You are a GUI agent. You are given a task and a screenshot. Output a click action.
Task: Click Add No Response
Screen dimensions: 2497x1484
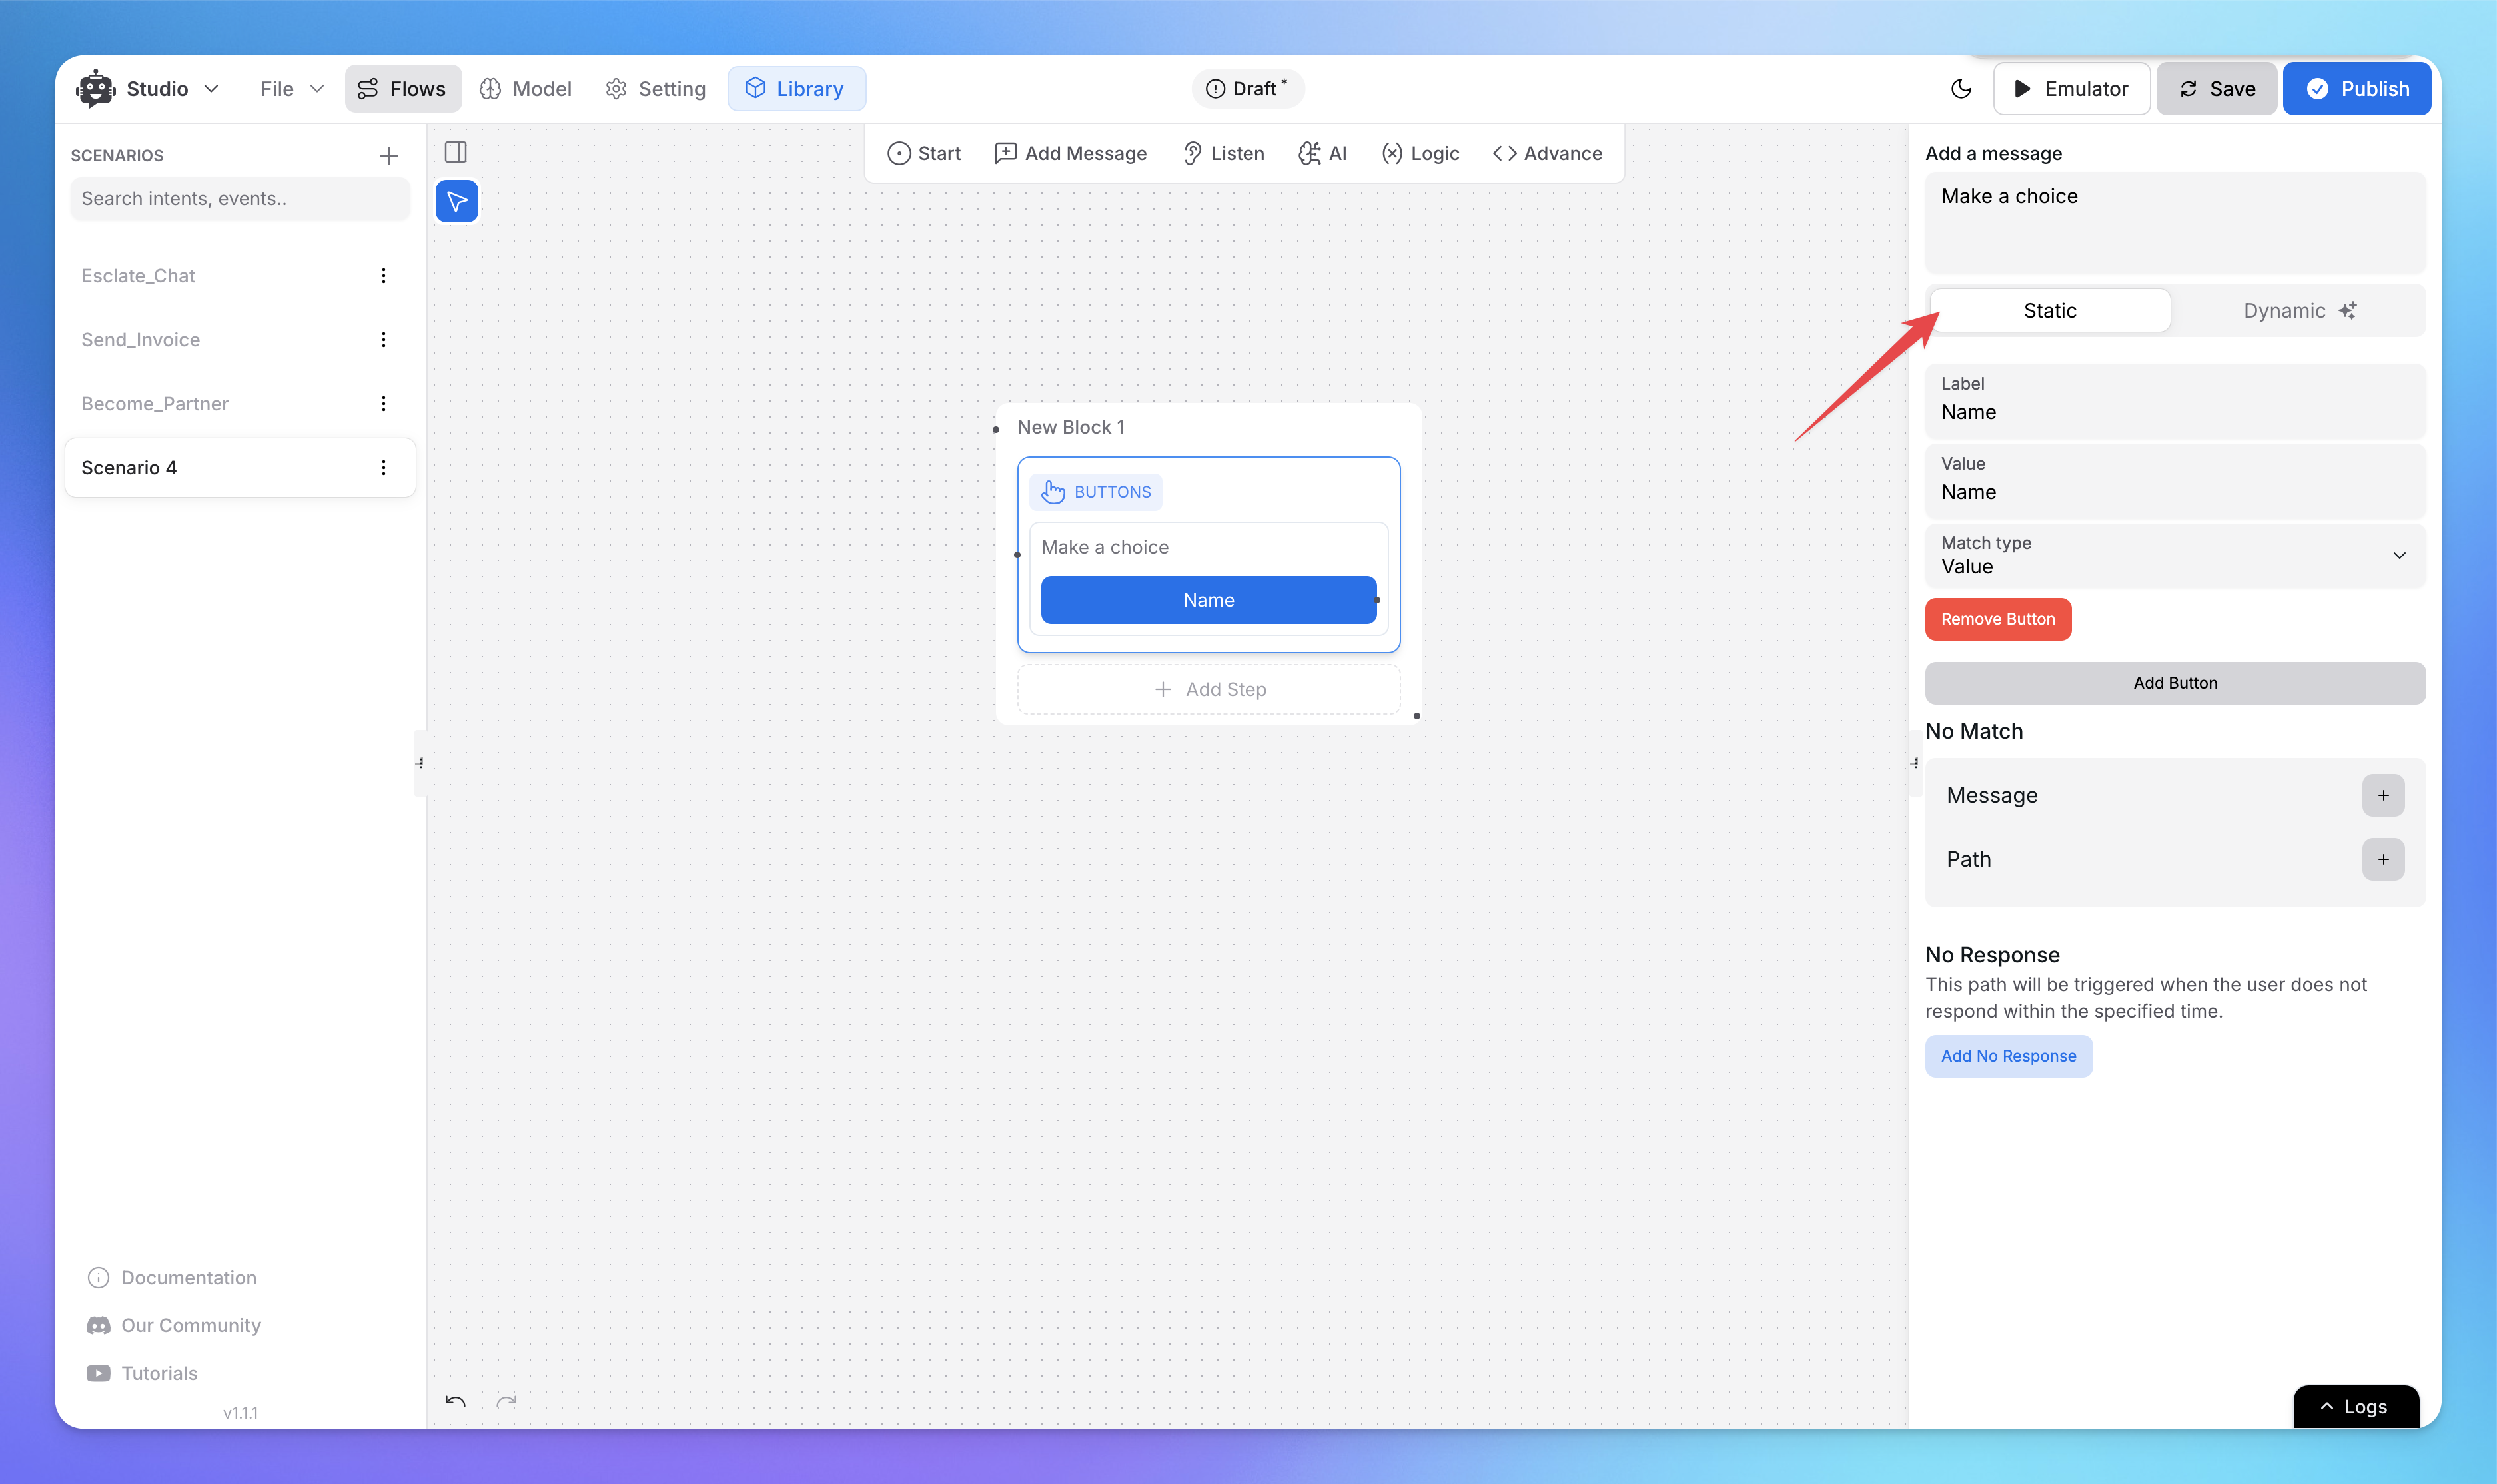pyautogui.click(x=2008, y=1056)
